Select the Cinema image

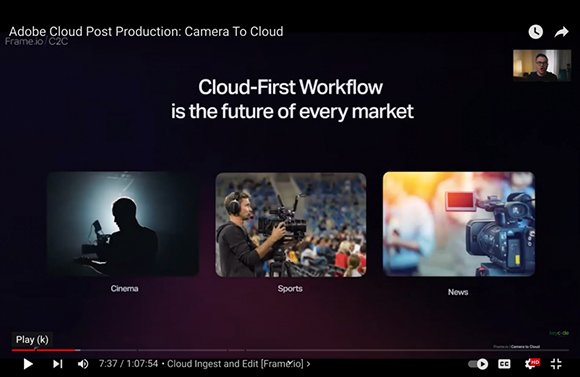123,224
